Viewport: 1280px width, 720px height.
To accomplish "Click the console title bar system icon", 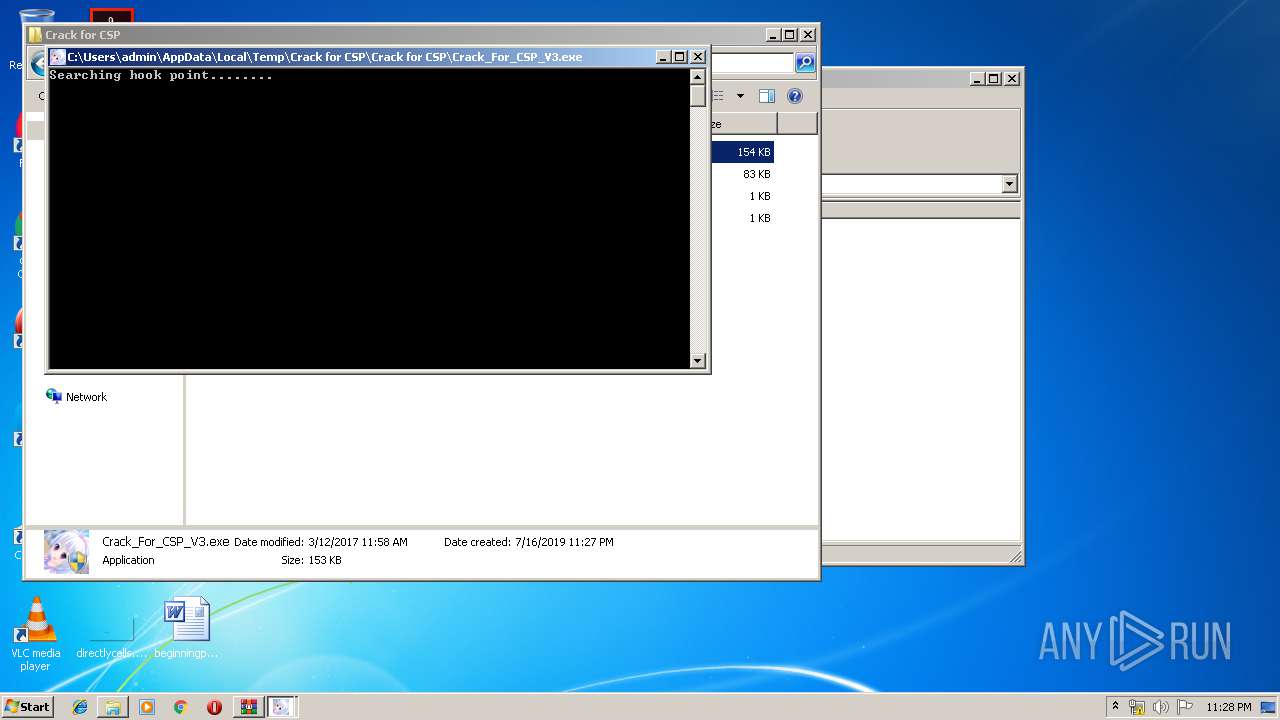I will point(57,57).
